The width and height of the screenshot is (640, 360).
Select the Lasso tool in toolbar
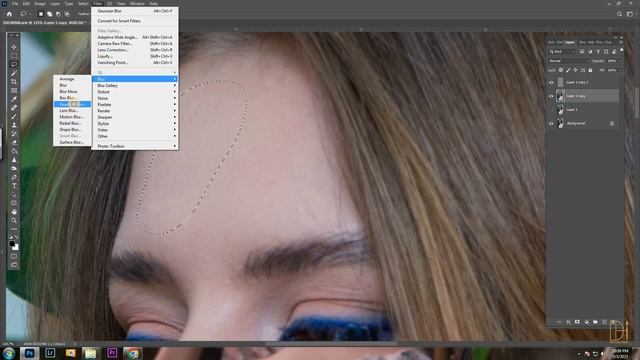pos(14,64)
